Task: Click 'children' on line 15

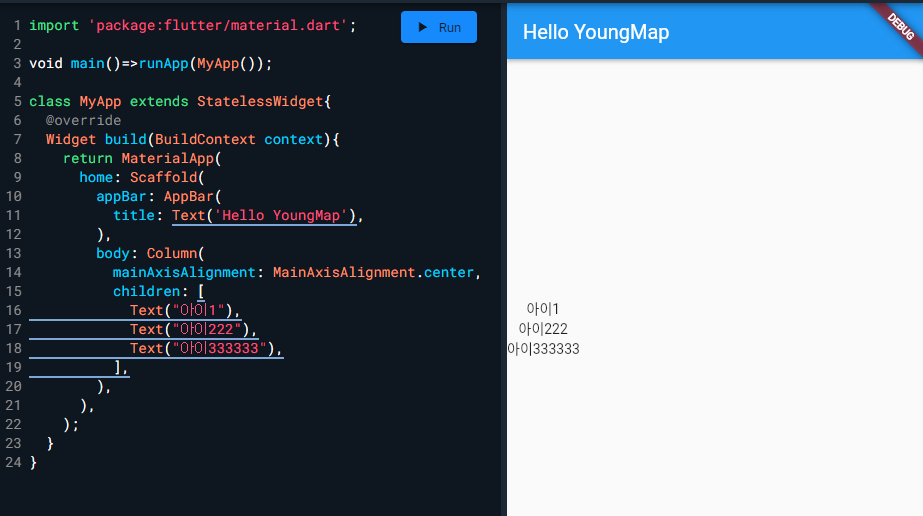Action: click(x=147, y=291)
